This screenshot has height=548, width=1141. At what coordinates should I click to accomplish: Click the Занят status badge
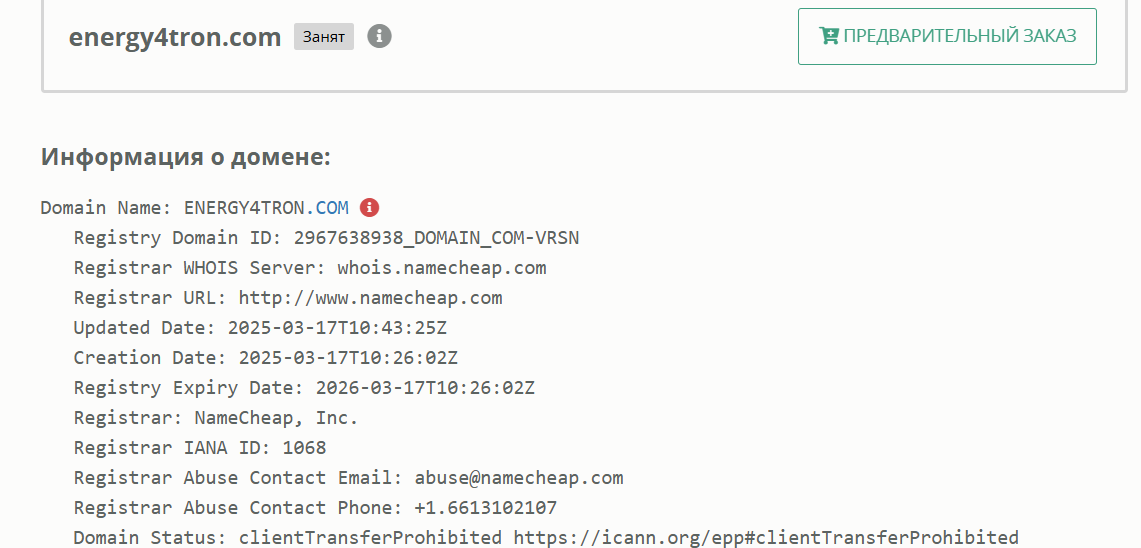coord(323,37)
